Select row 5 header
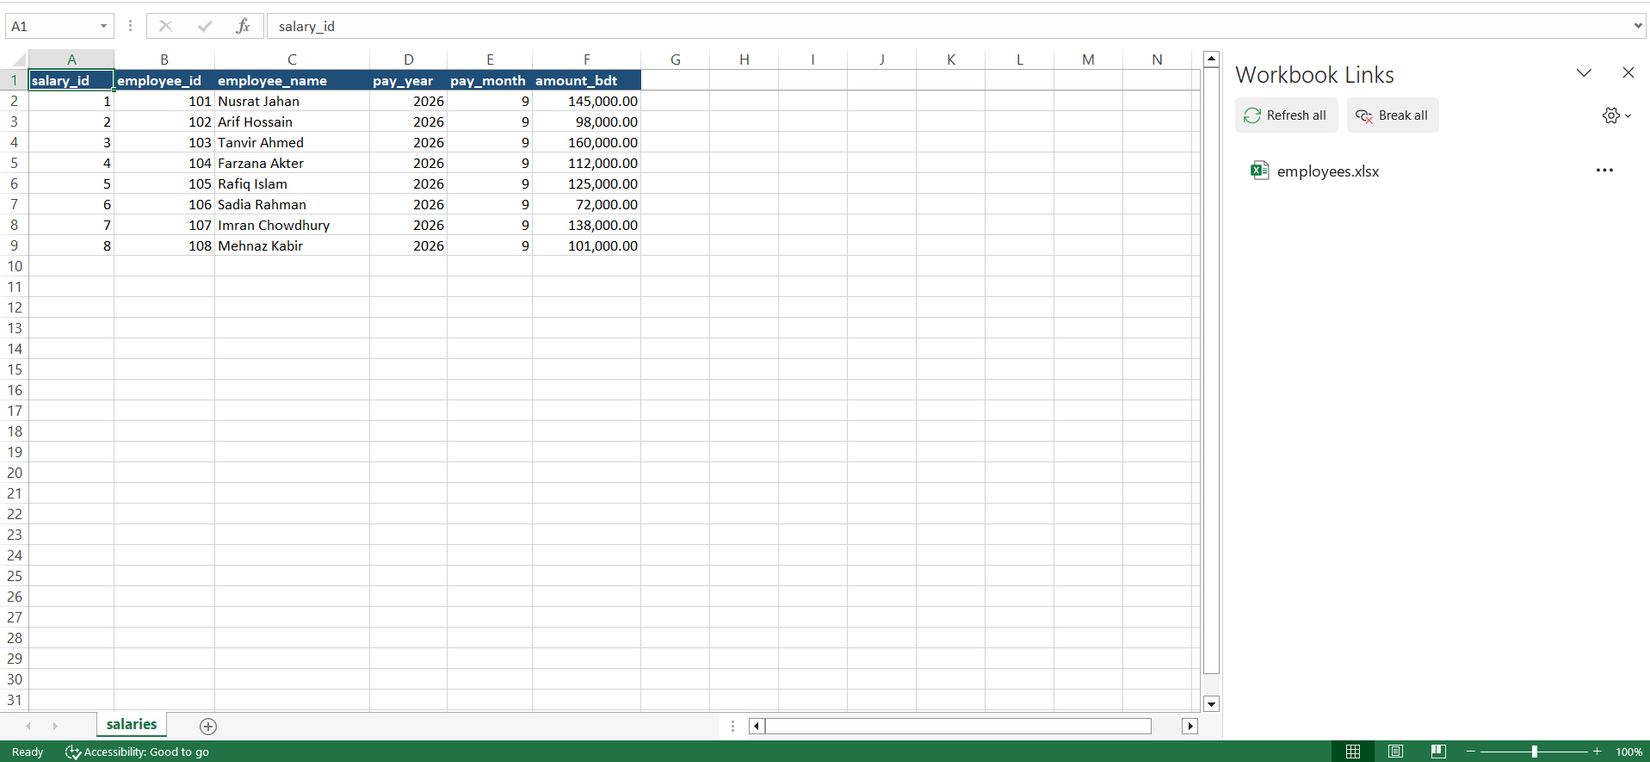 pyautogui.click(x=14, y=163)
